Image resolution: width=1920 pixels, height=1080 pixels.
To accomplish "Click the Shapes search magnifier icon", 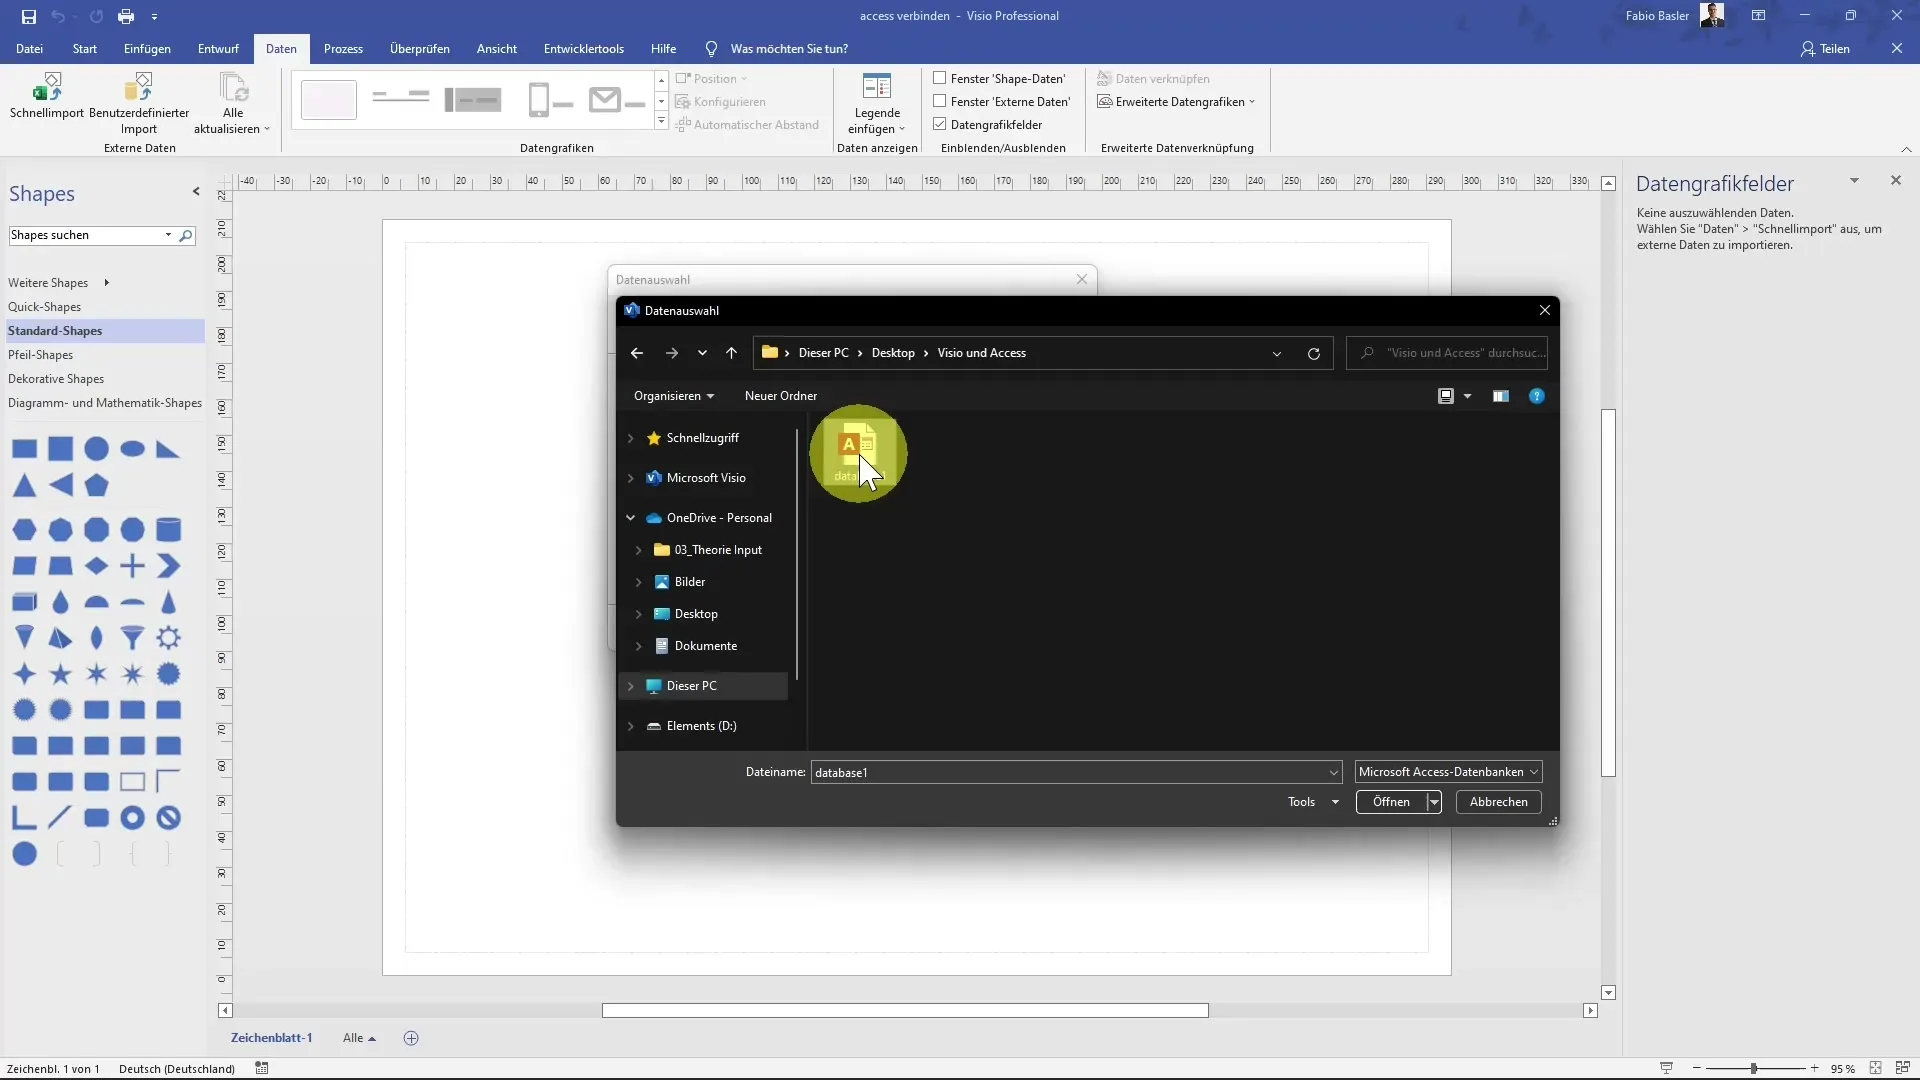I will pos(186,236).
